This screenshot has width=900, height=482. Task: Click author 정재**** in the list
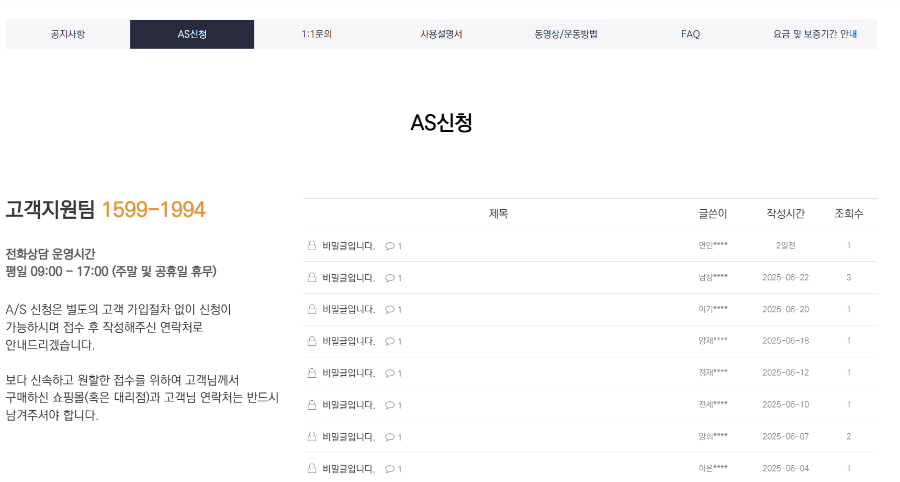coord(712,372)
